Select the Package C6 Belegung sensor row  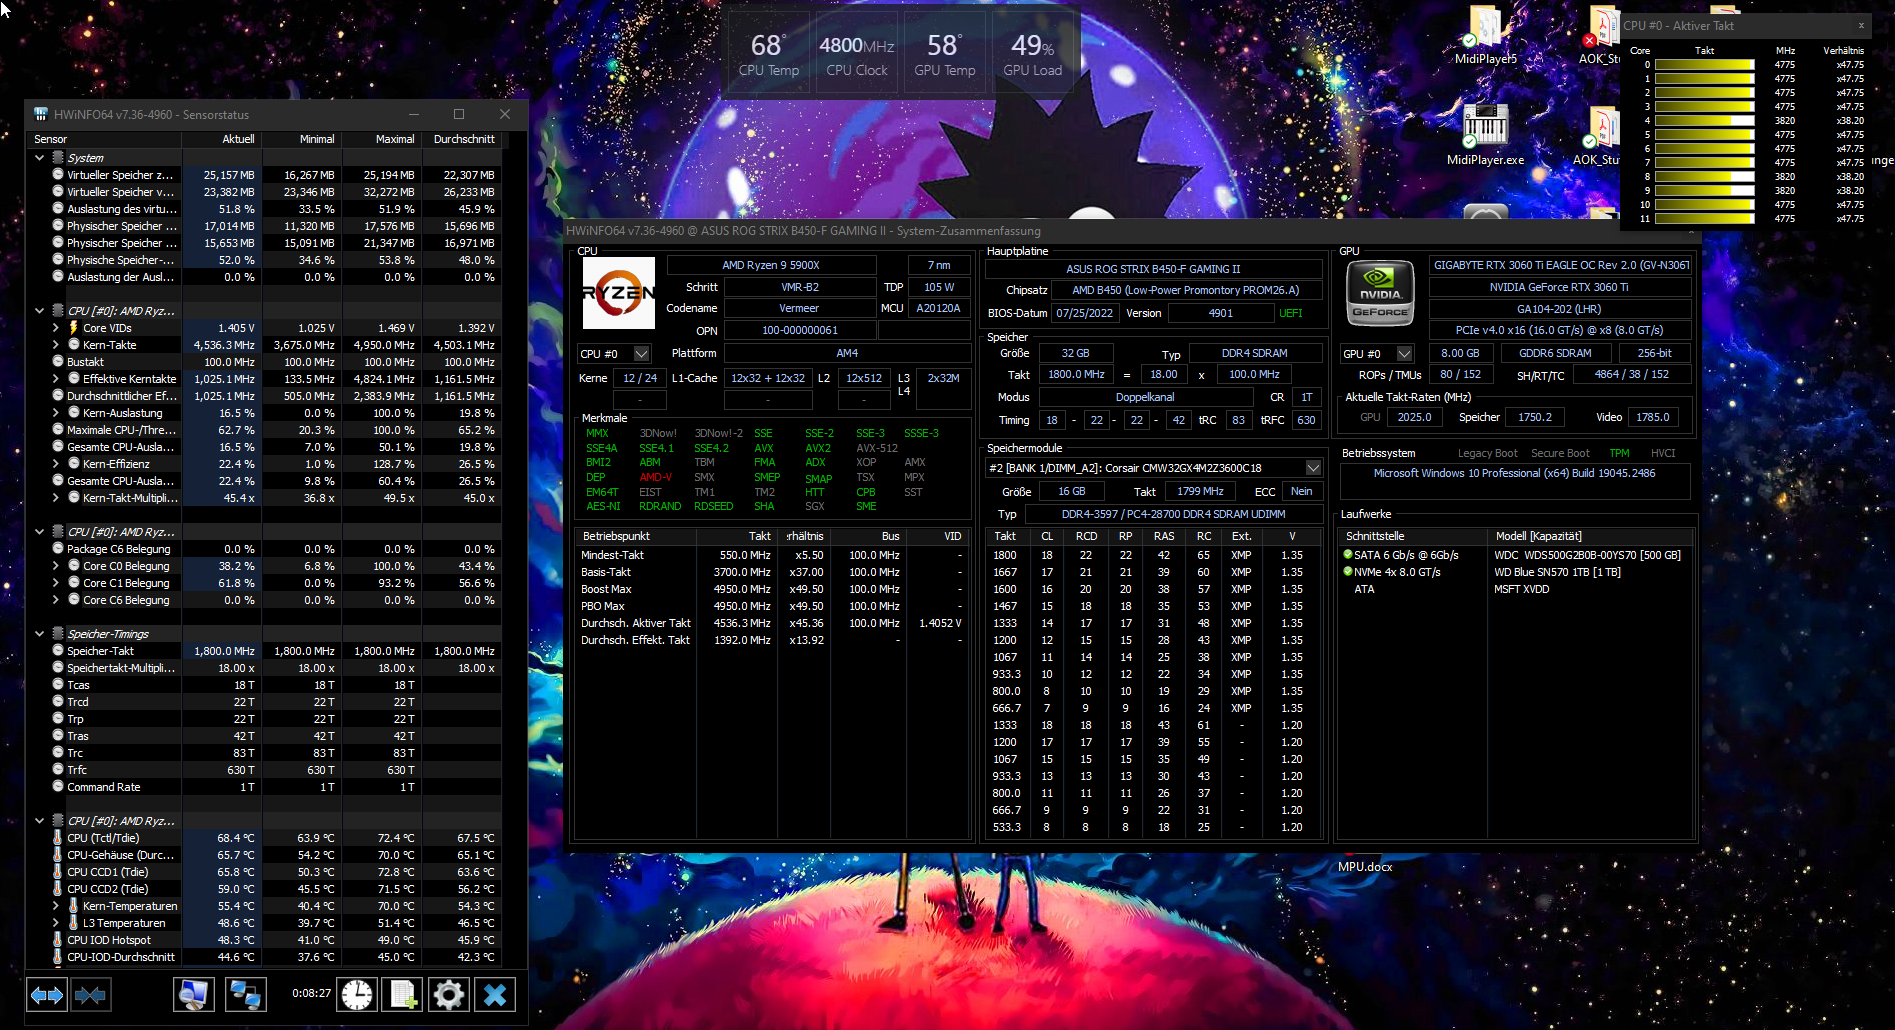click(265, 549)
